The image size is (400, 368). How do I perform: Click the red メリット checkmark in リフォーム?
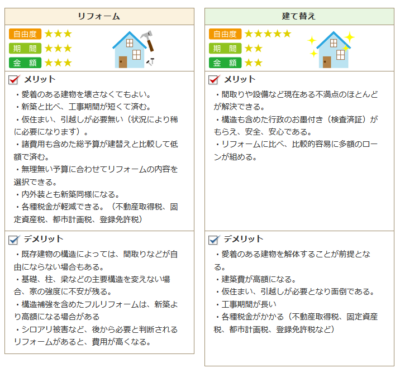tap(14, 79)
